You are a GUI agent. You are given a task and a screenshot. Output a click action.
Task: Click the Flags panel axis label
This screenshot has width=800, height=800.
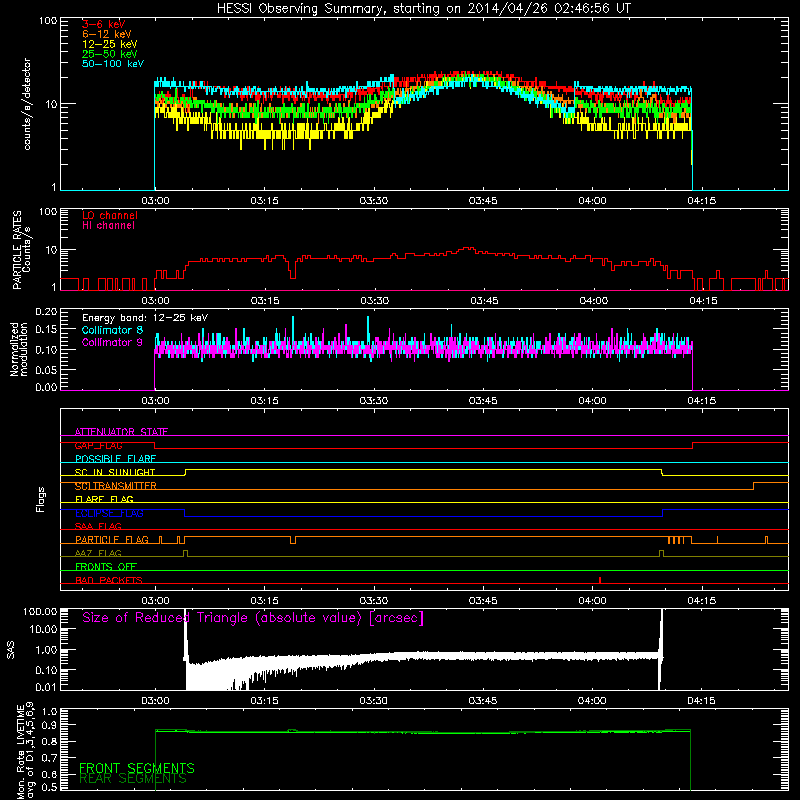coord(40,499)
